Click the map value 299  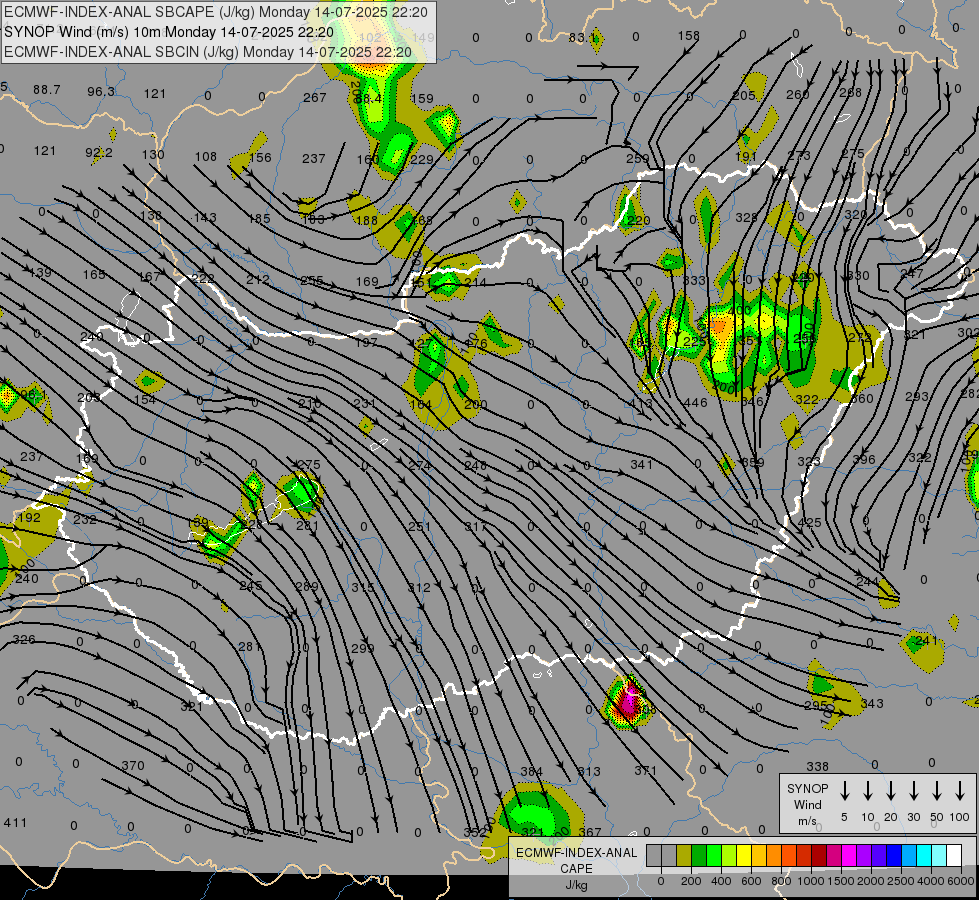point(362,648)
